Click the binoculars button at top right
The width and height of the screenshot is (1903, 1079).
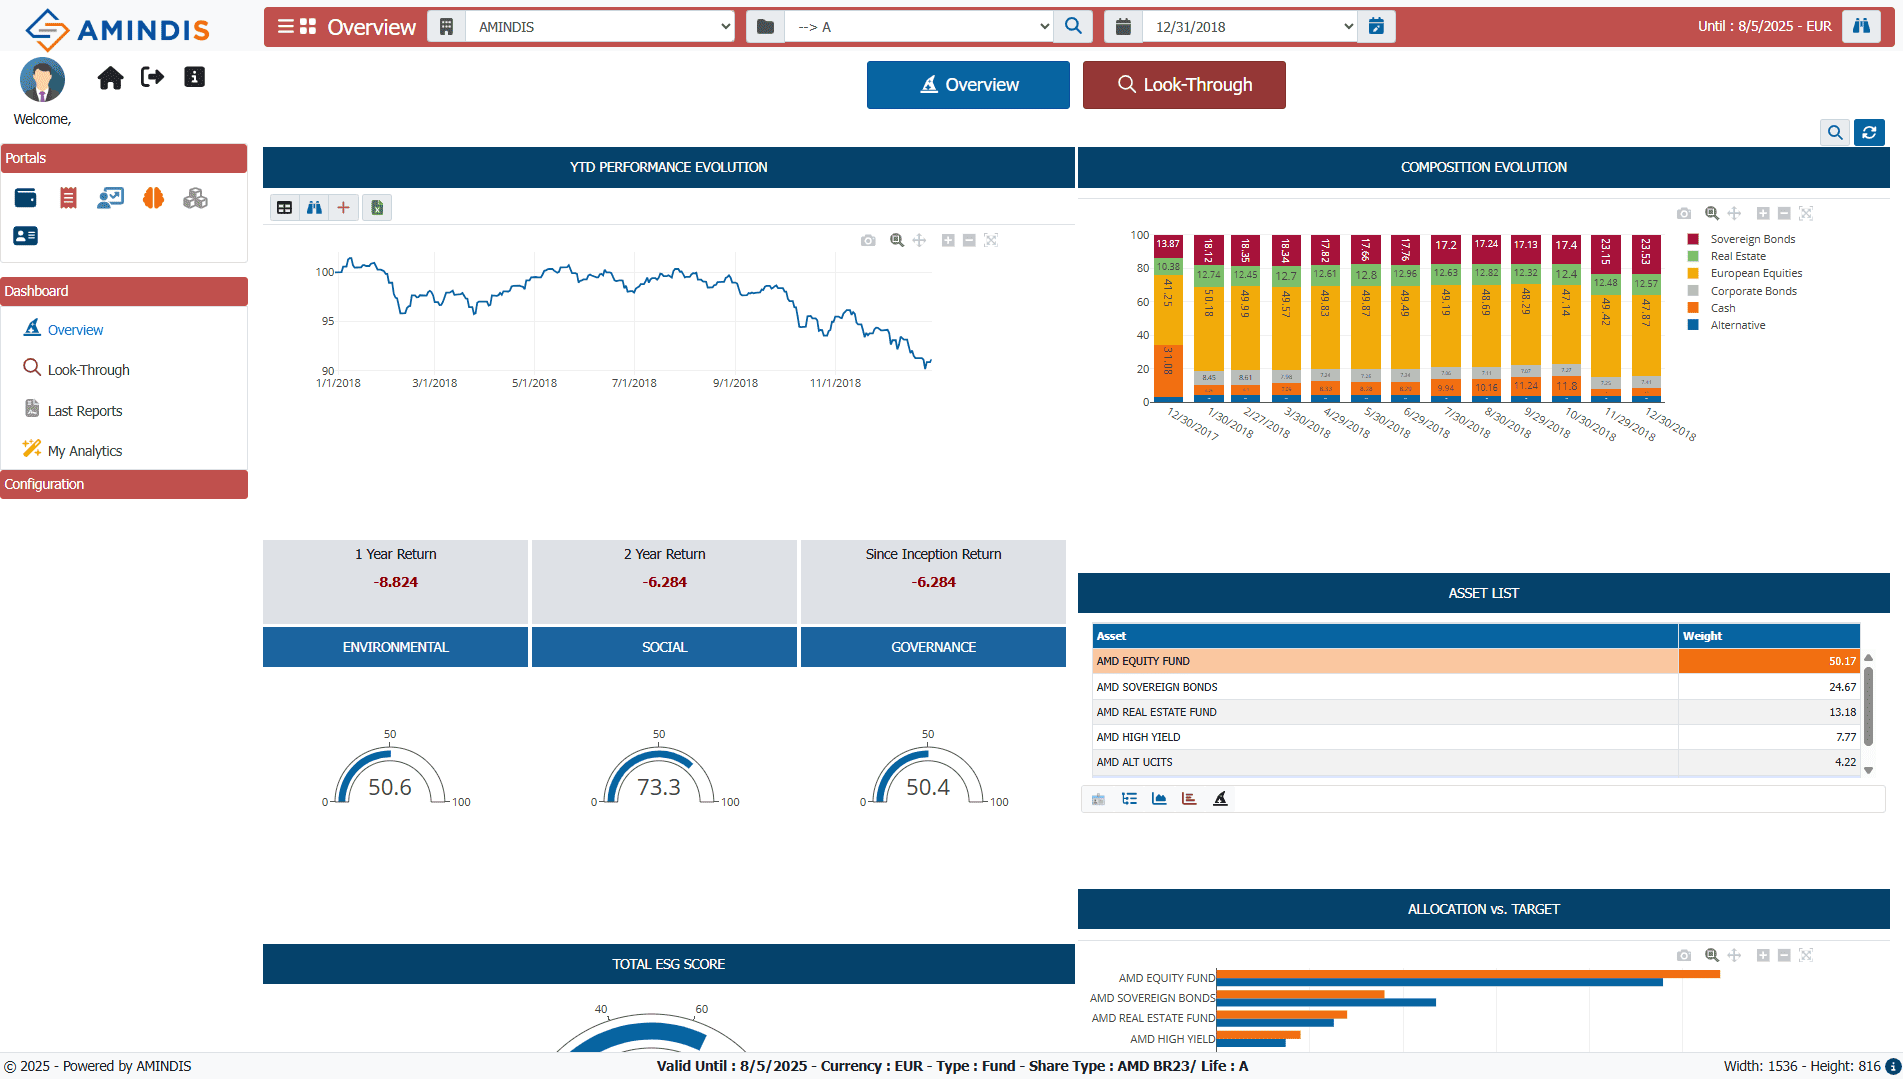point(1861,26)
